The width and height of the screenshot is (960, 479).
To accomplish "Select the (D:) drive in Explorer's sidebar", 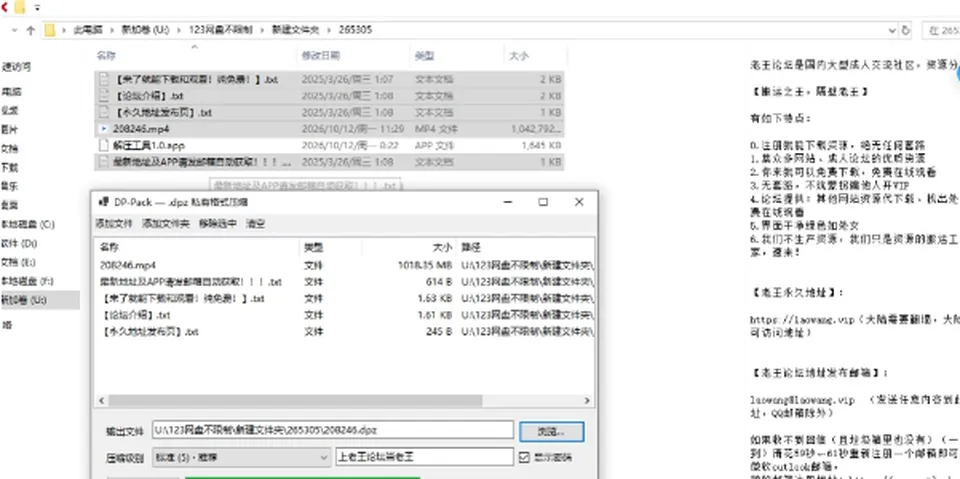I will coord(19,244).
